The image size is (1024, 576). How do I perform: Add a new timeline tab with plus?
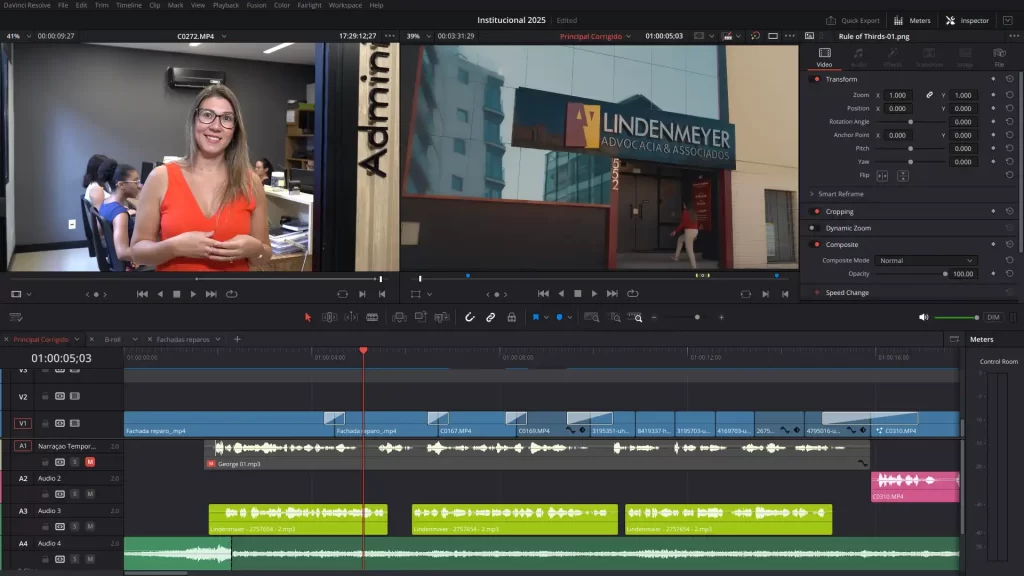coord(237,340)
